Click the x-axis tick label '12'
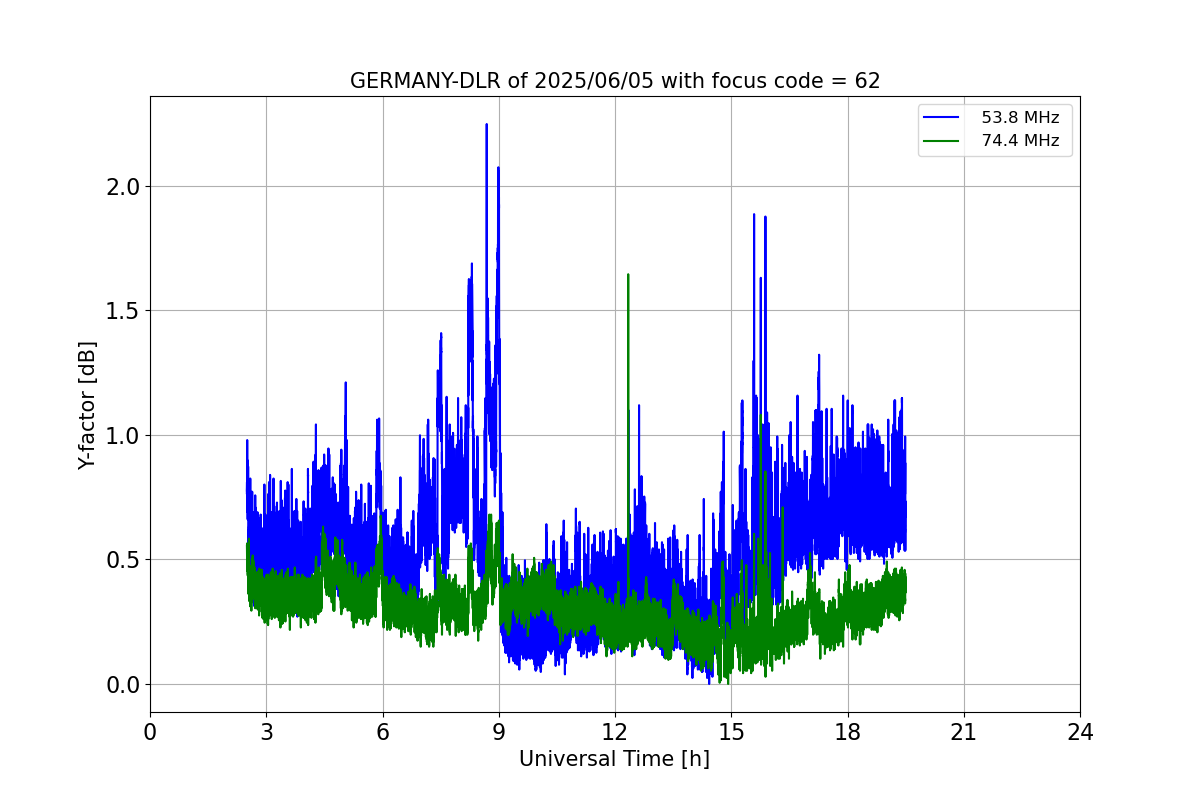Screen dimensions: 1200x800 coord(615,732)
